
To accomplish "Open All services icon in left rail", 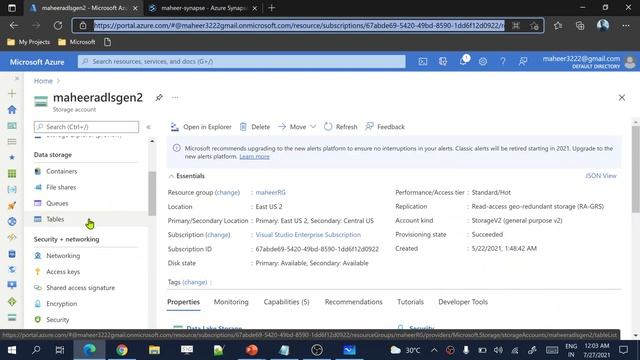I will tap(12, 142).
